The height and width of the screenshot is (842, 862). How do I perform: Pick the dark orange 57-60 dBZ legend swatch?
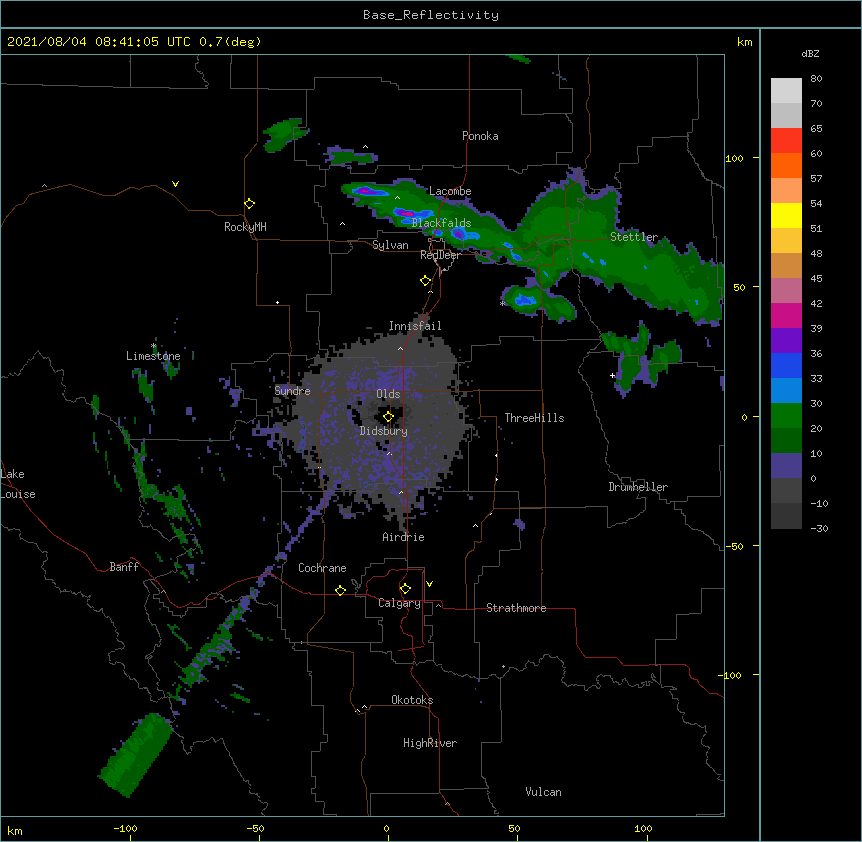[x=786, y=165]
